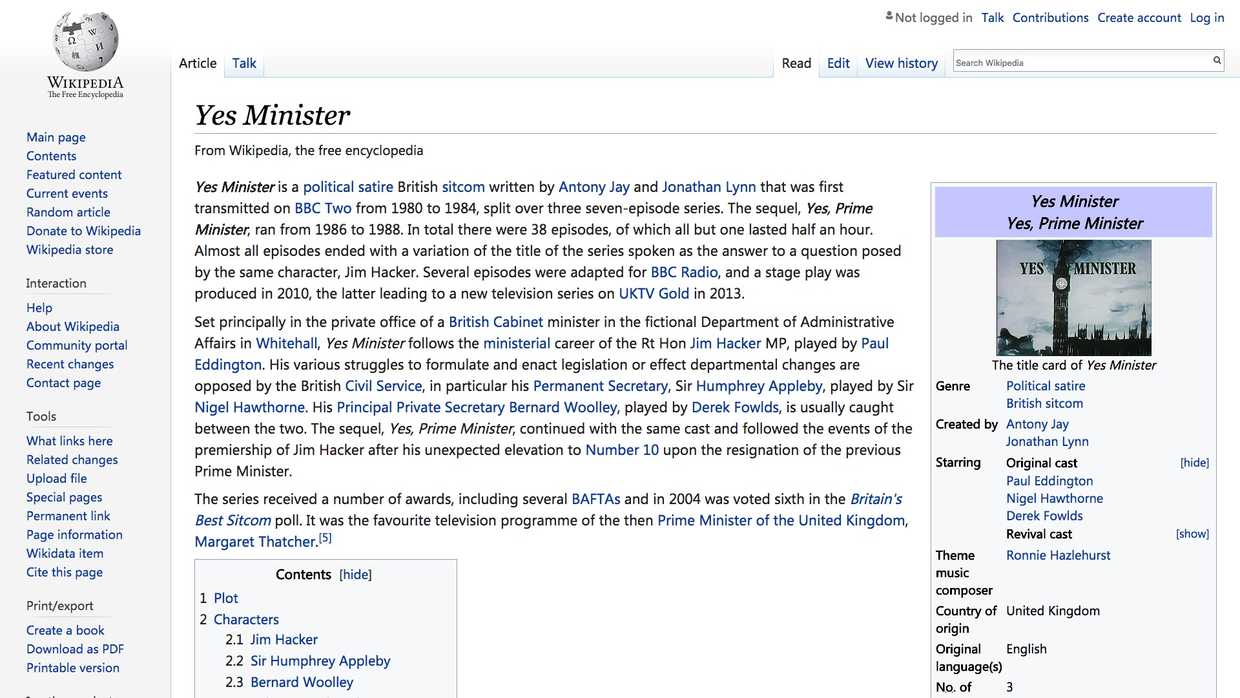
Task: Select the Edit tab
Action: [x=838, y=63]
